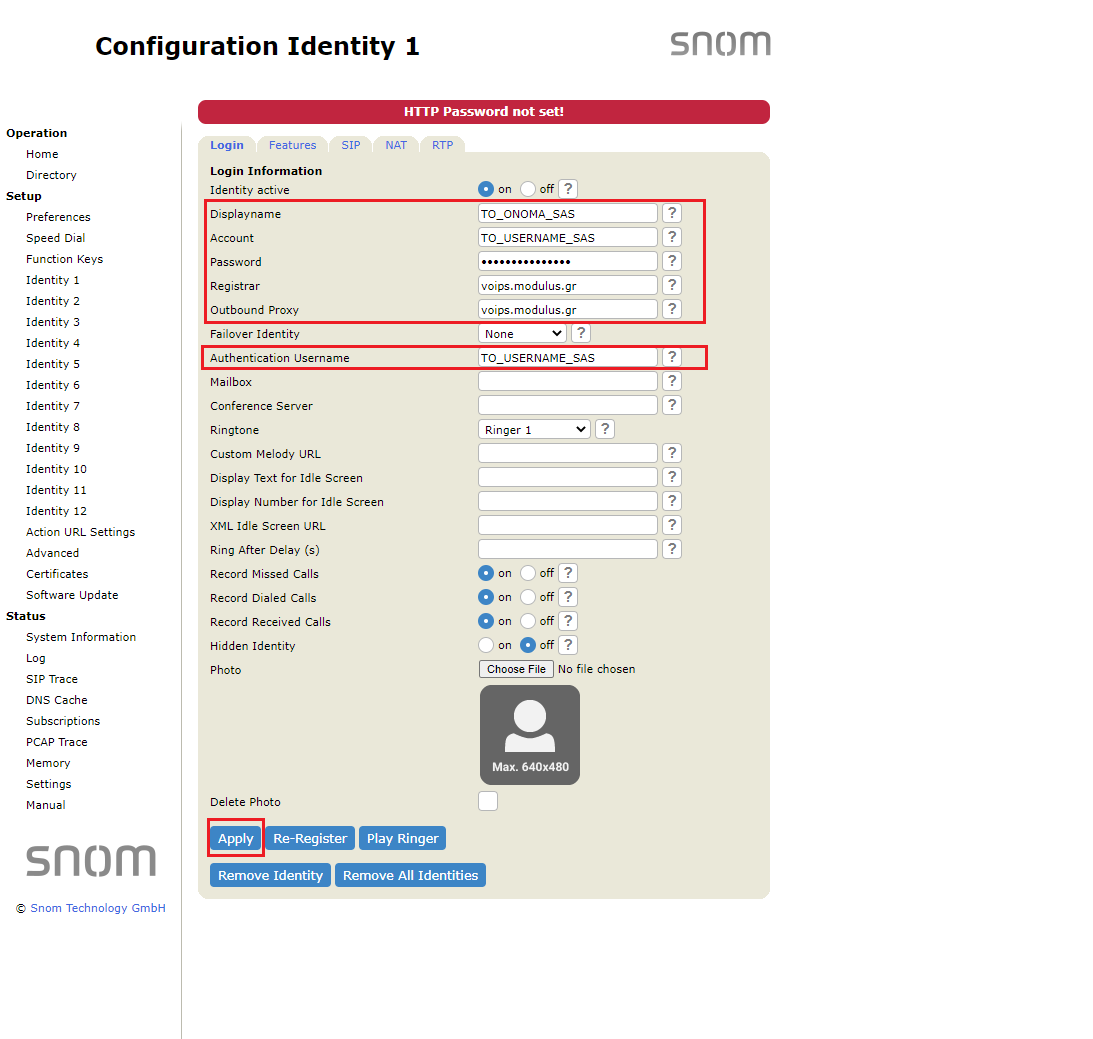Viewport: 1093px width, 1039px height.
Task: Show help for Hidden Identity option
Action: (x=567, y=645)
